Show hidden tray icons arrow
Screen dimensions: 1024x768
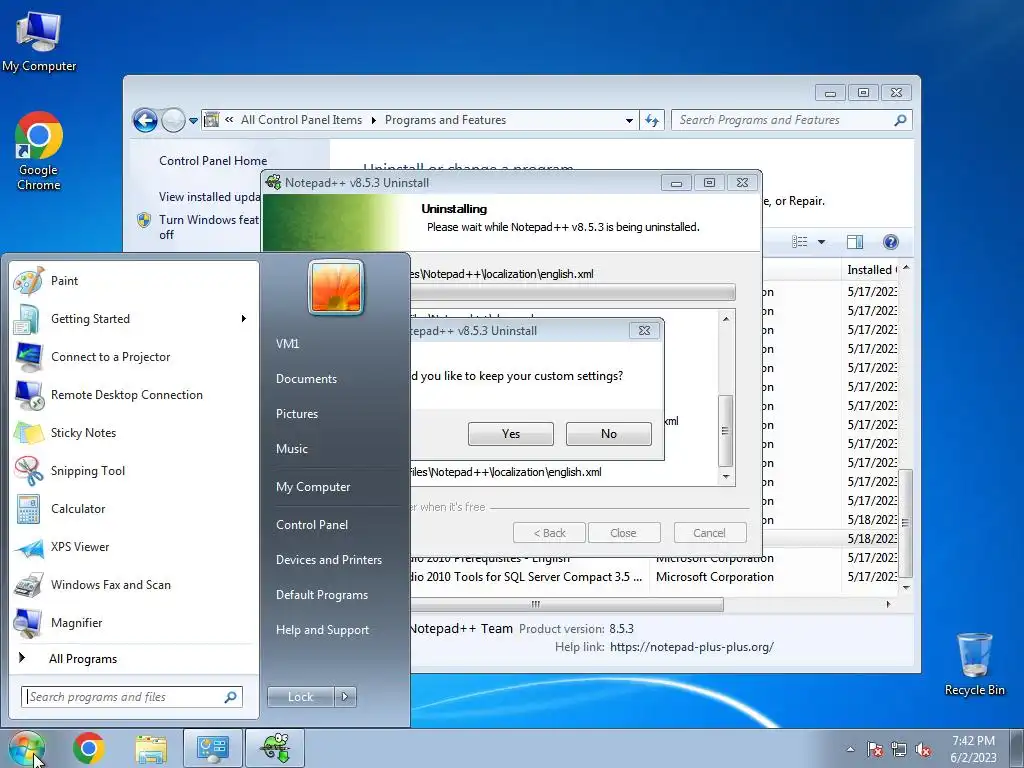(x=850, y=750)
